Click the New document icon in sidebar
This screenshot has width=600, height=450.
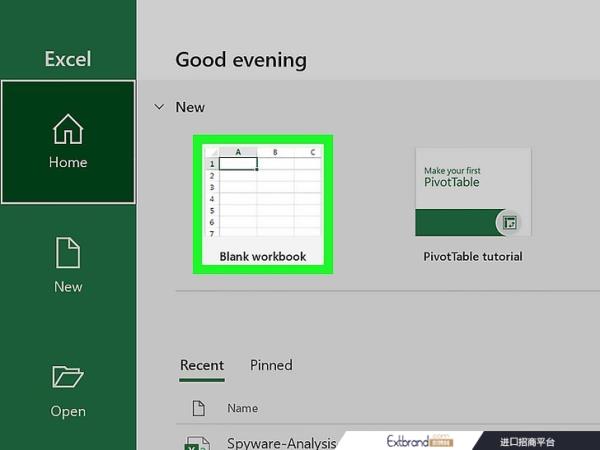pos(68,253)
